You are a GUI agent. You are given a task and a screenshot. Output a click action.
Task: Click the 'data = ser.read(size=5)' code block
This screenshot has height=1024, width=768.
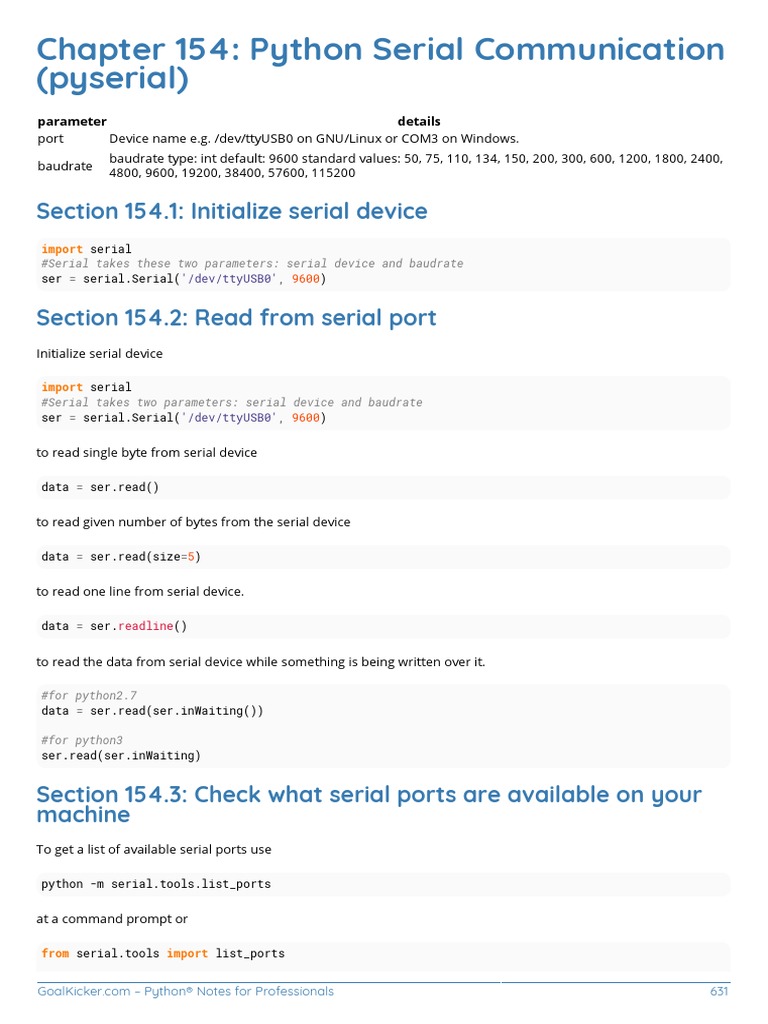[383, 557]
